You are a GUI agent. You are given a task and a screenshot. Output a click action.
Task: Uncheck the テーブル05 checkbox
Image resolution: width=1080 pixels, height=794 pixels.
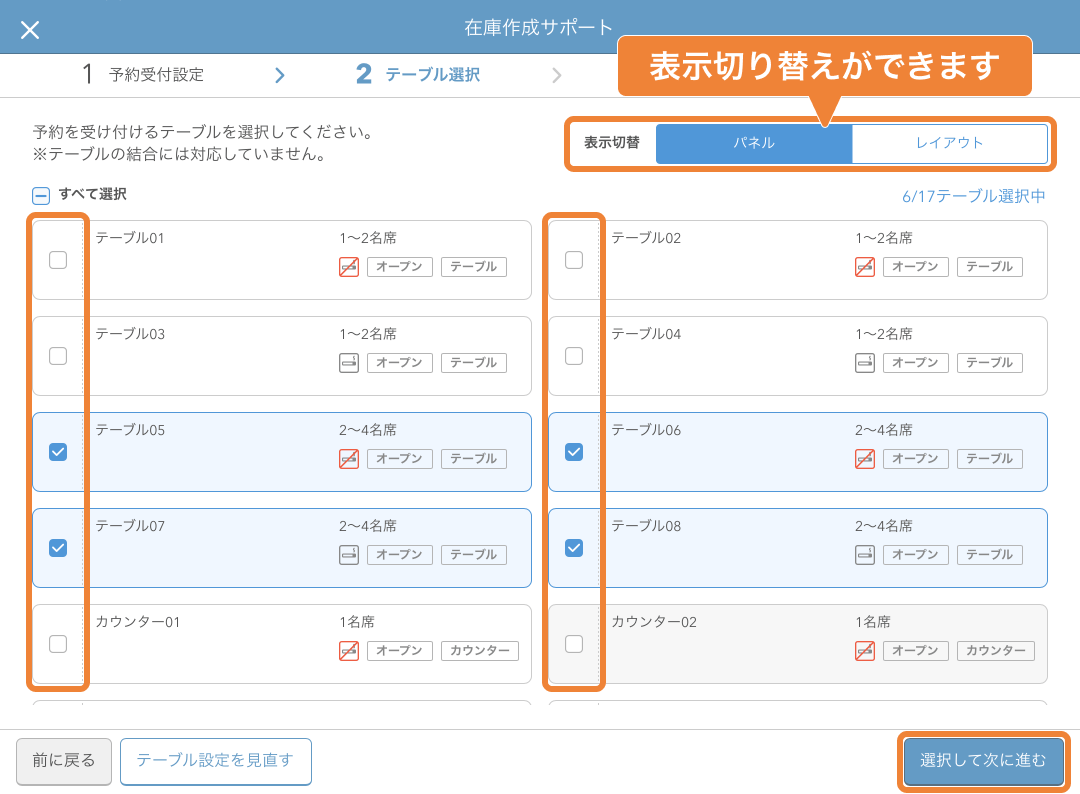[58, 452]
